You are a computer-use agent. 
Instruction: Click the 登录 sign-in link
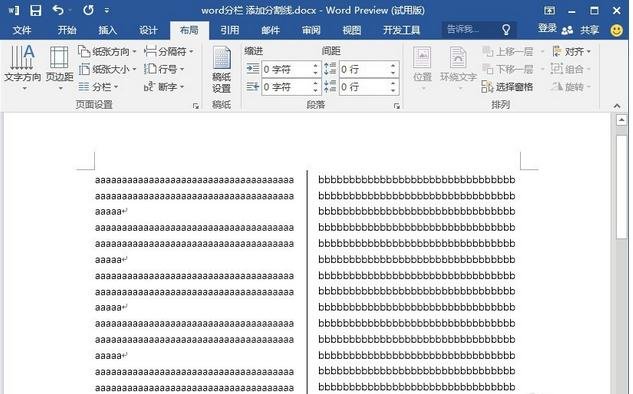(547, 29)
